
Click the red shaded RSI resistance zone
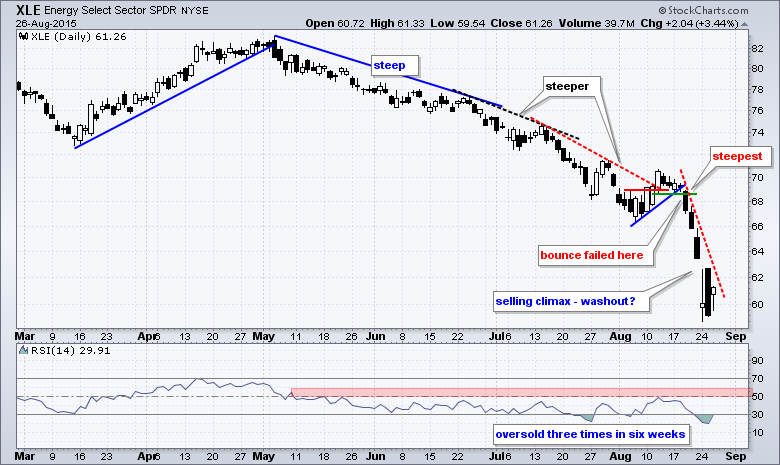pos(521,392)
